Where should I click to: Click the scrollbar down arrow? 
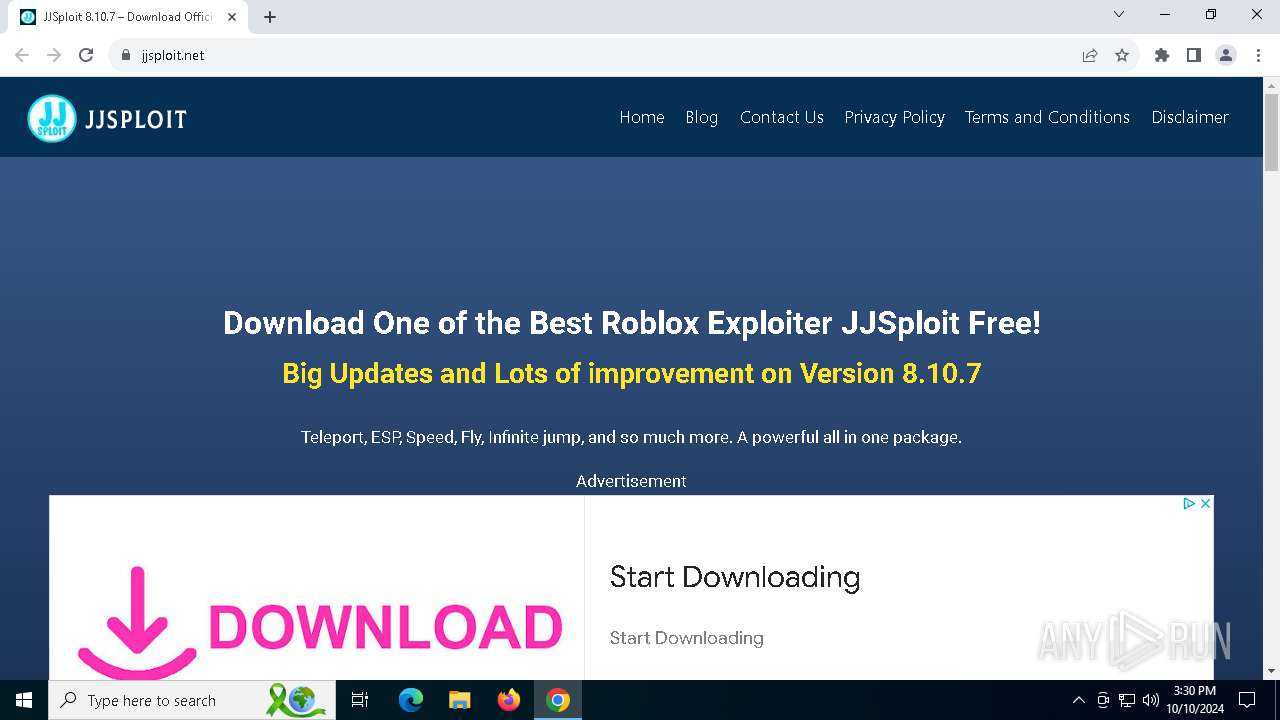tap(1271, 671)
